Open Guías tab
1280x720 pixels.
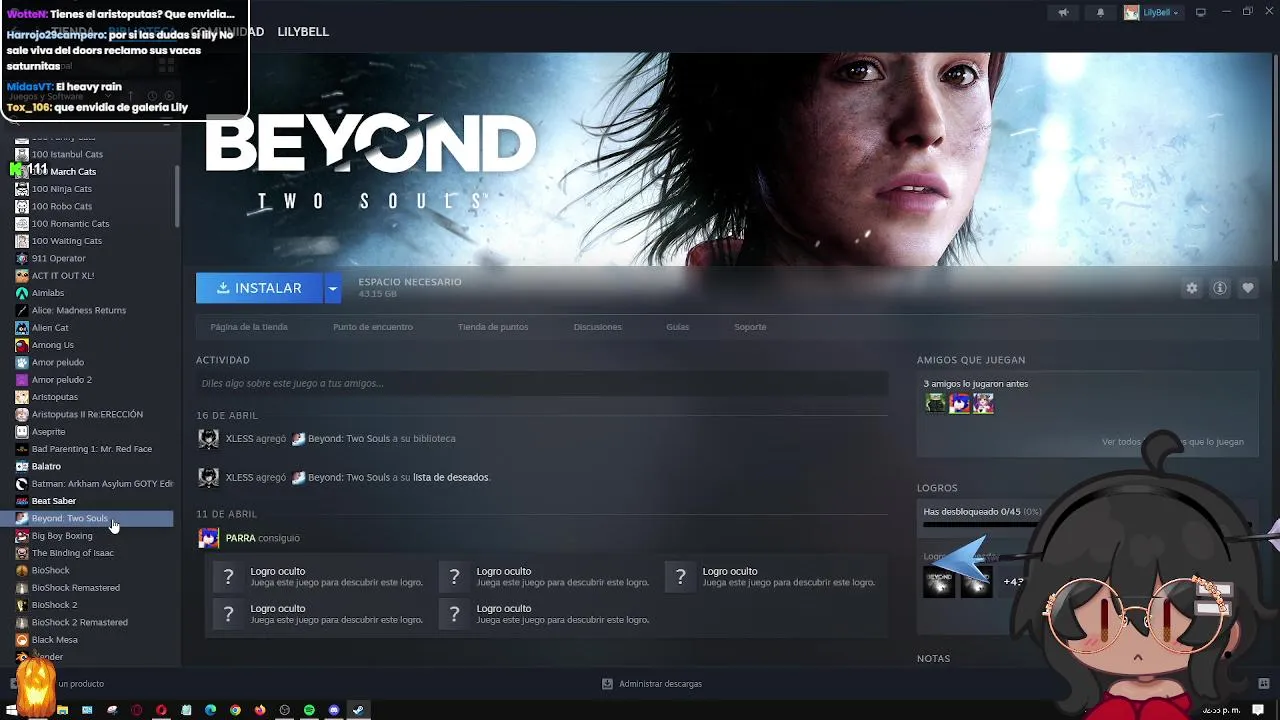[678, 327]
